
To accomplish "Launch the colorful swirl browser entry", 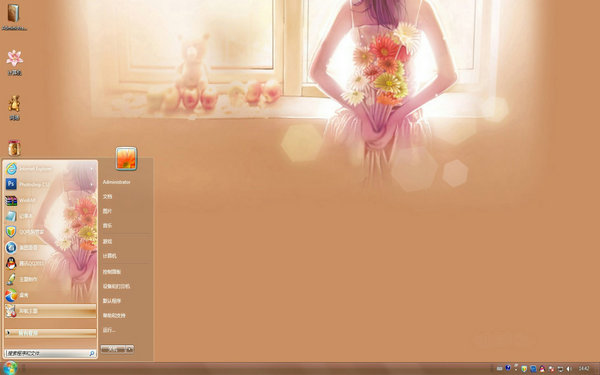I will pos(50,295).
